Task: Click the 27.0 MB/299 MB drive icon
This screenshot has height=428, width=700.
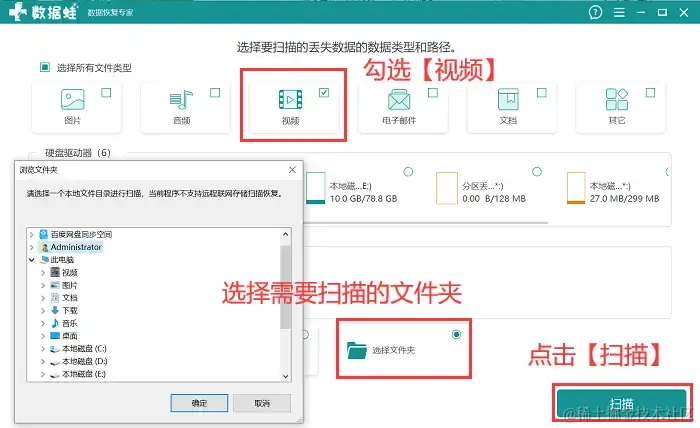Action: coord(576,188)
